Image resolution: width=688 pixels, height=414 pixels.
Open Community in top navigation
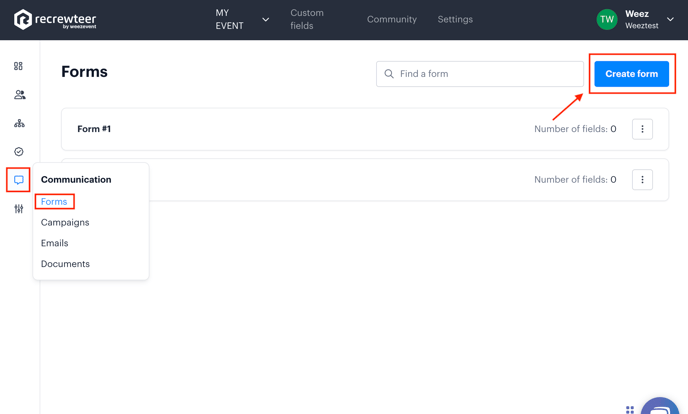tap(392, 19)
